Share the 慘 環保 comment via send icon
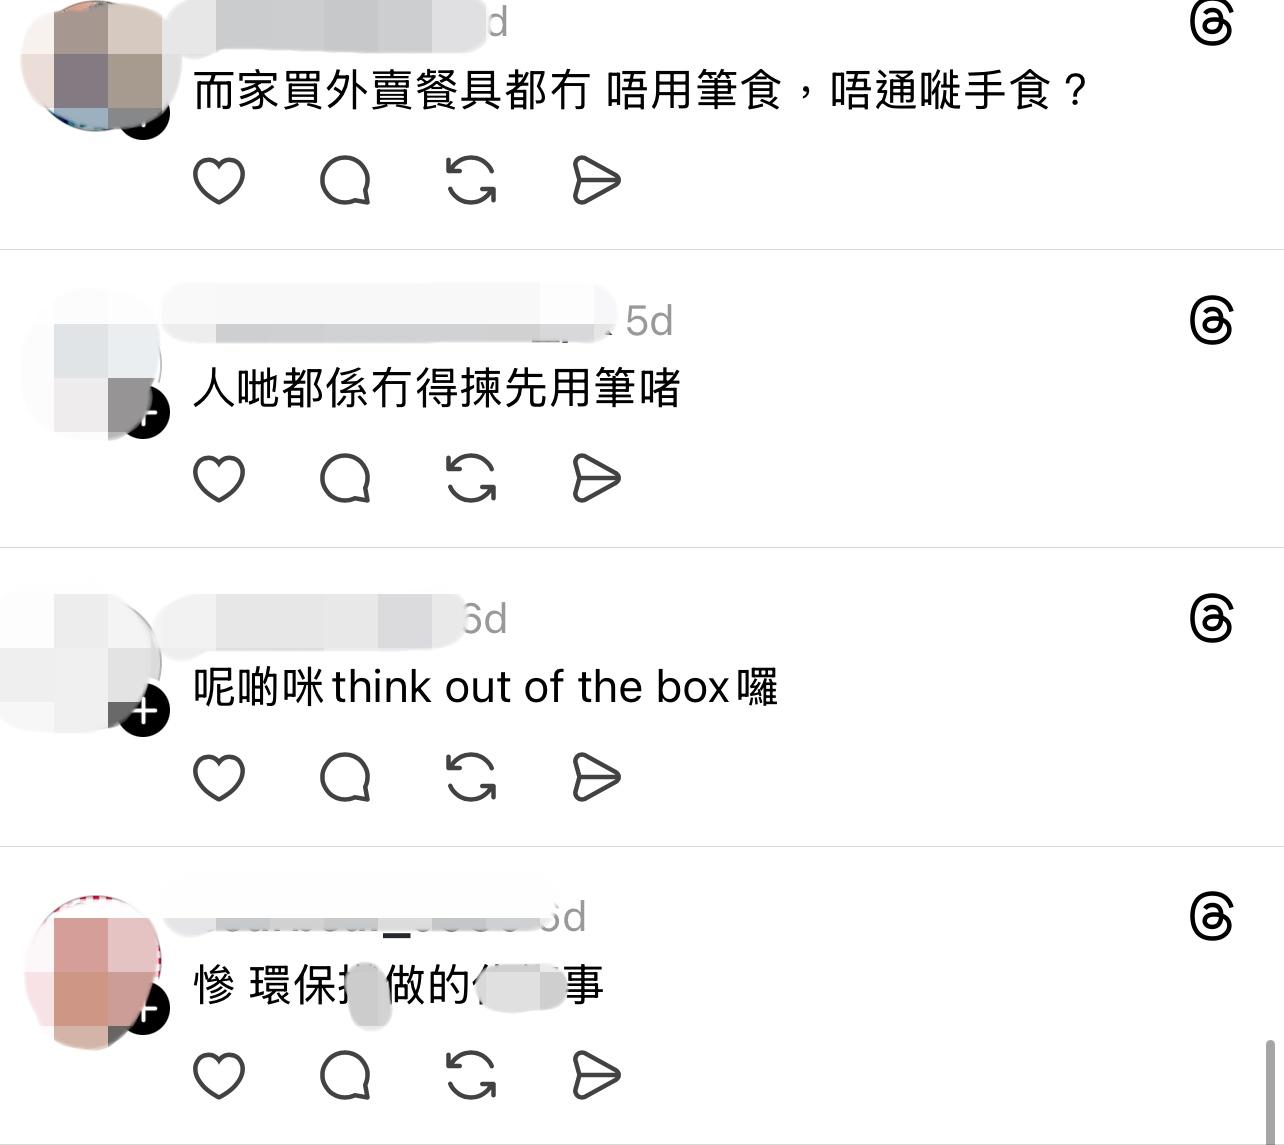 pyautogui.click(x=597, y=1075)
